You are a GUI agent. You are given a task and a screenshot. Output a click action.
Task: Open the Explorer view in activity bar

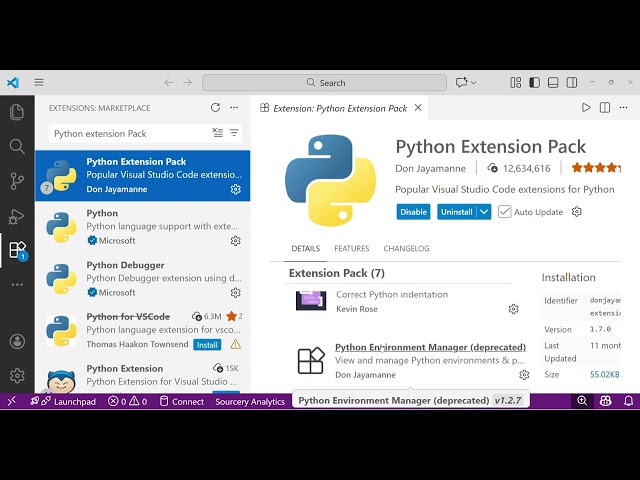[17, 112]
